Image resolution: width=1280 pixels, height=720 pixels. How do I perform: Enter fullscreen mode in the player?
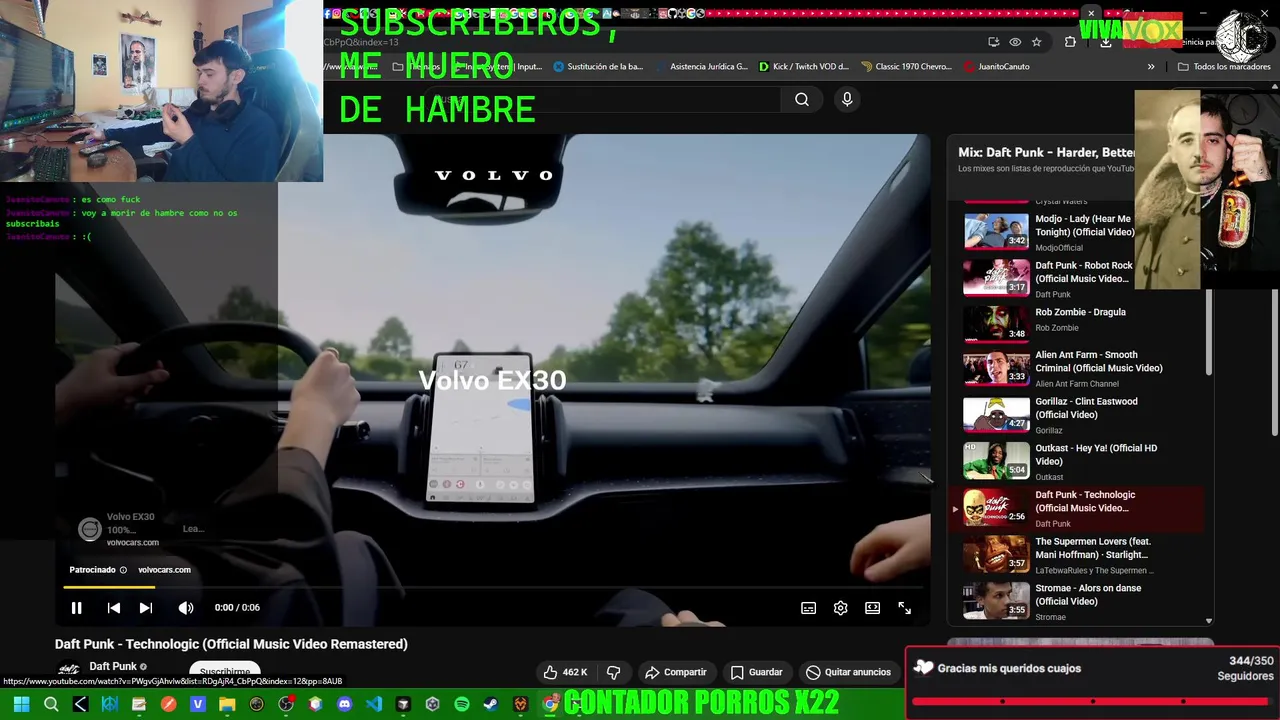pos(904,608)
